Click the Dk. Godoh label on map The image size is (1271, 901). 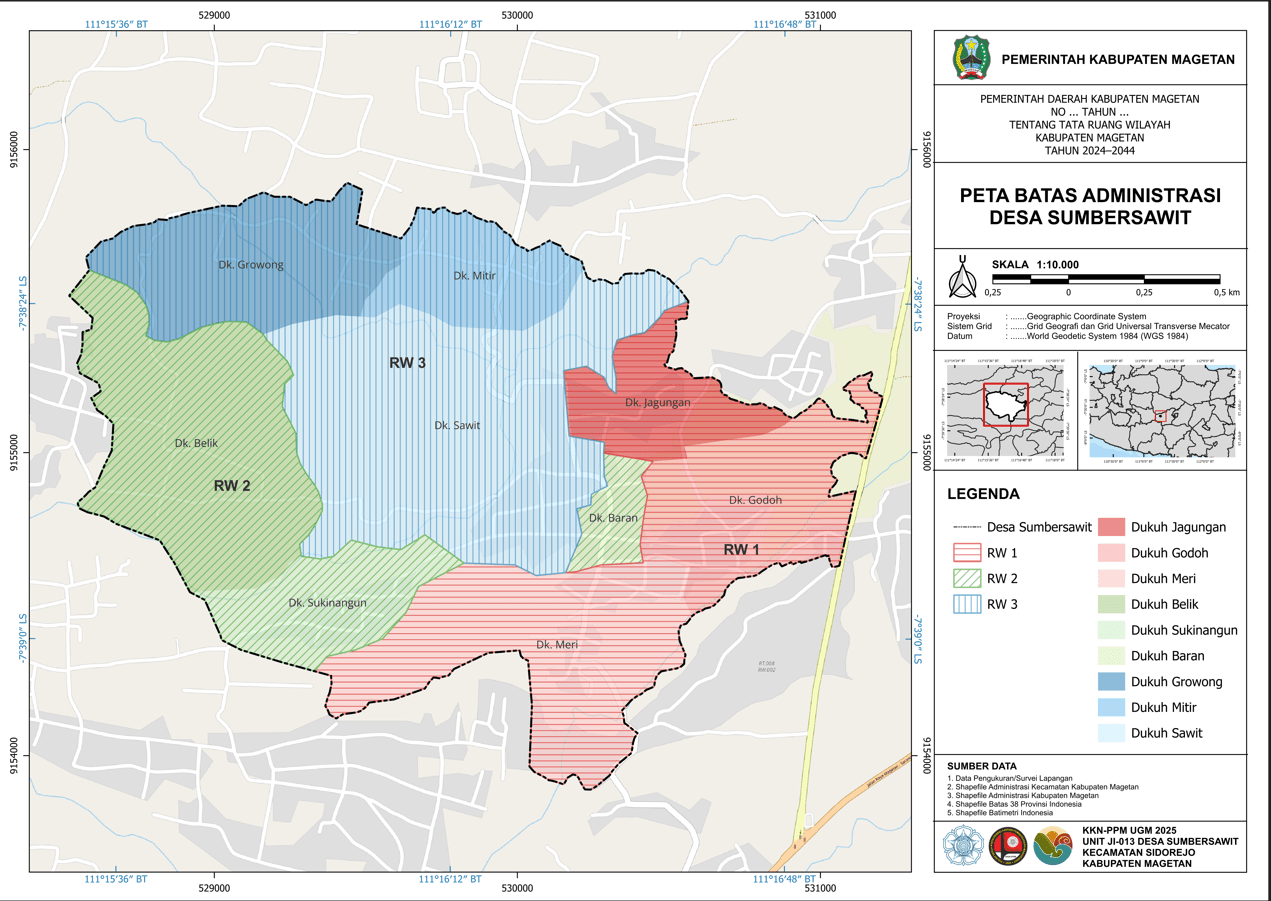(x=755, y=500)
